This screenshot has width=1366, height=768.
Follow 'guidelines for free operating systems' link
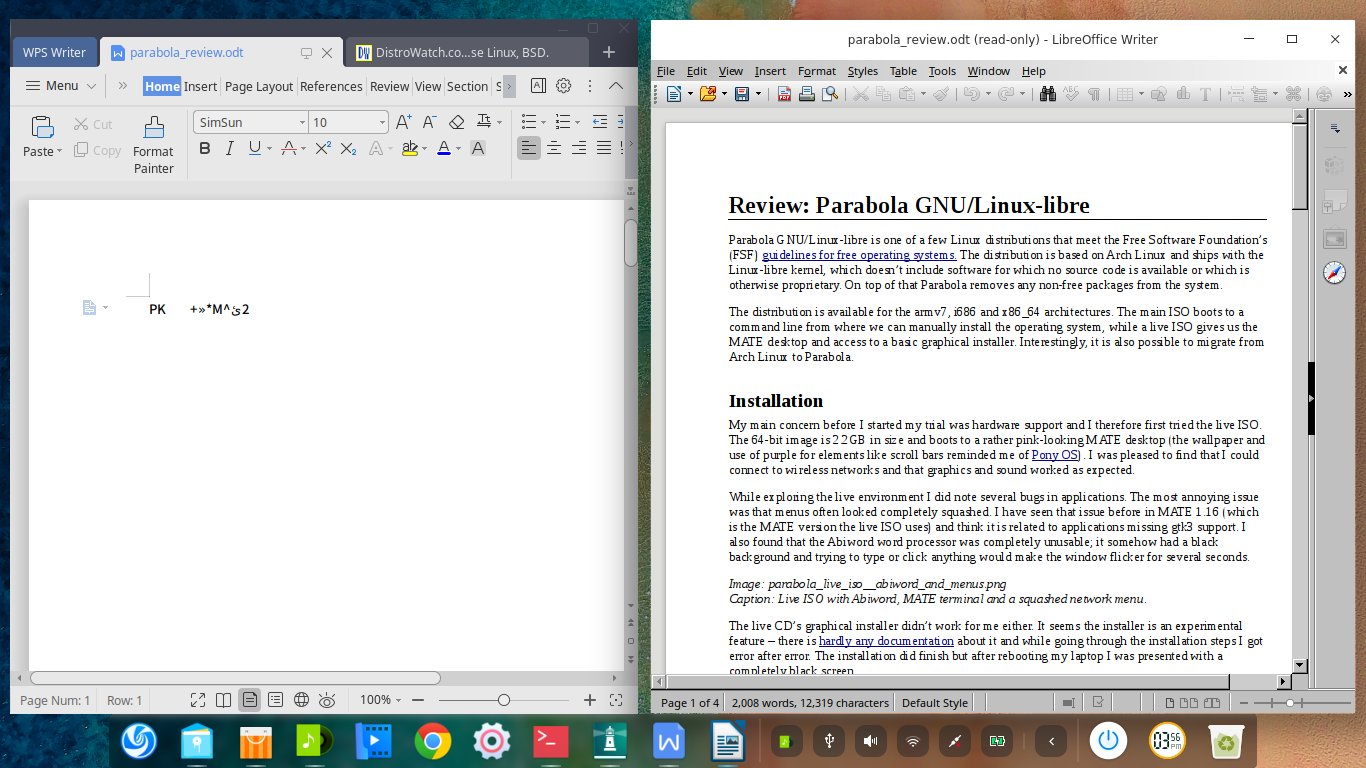tap(859, 255)
